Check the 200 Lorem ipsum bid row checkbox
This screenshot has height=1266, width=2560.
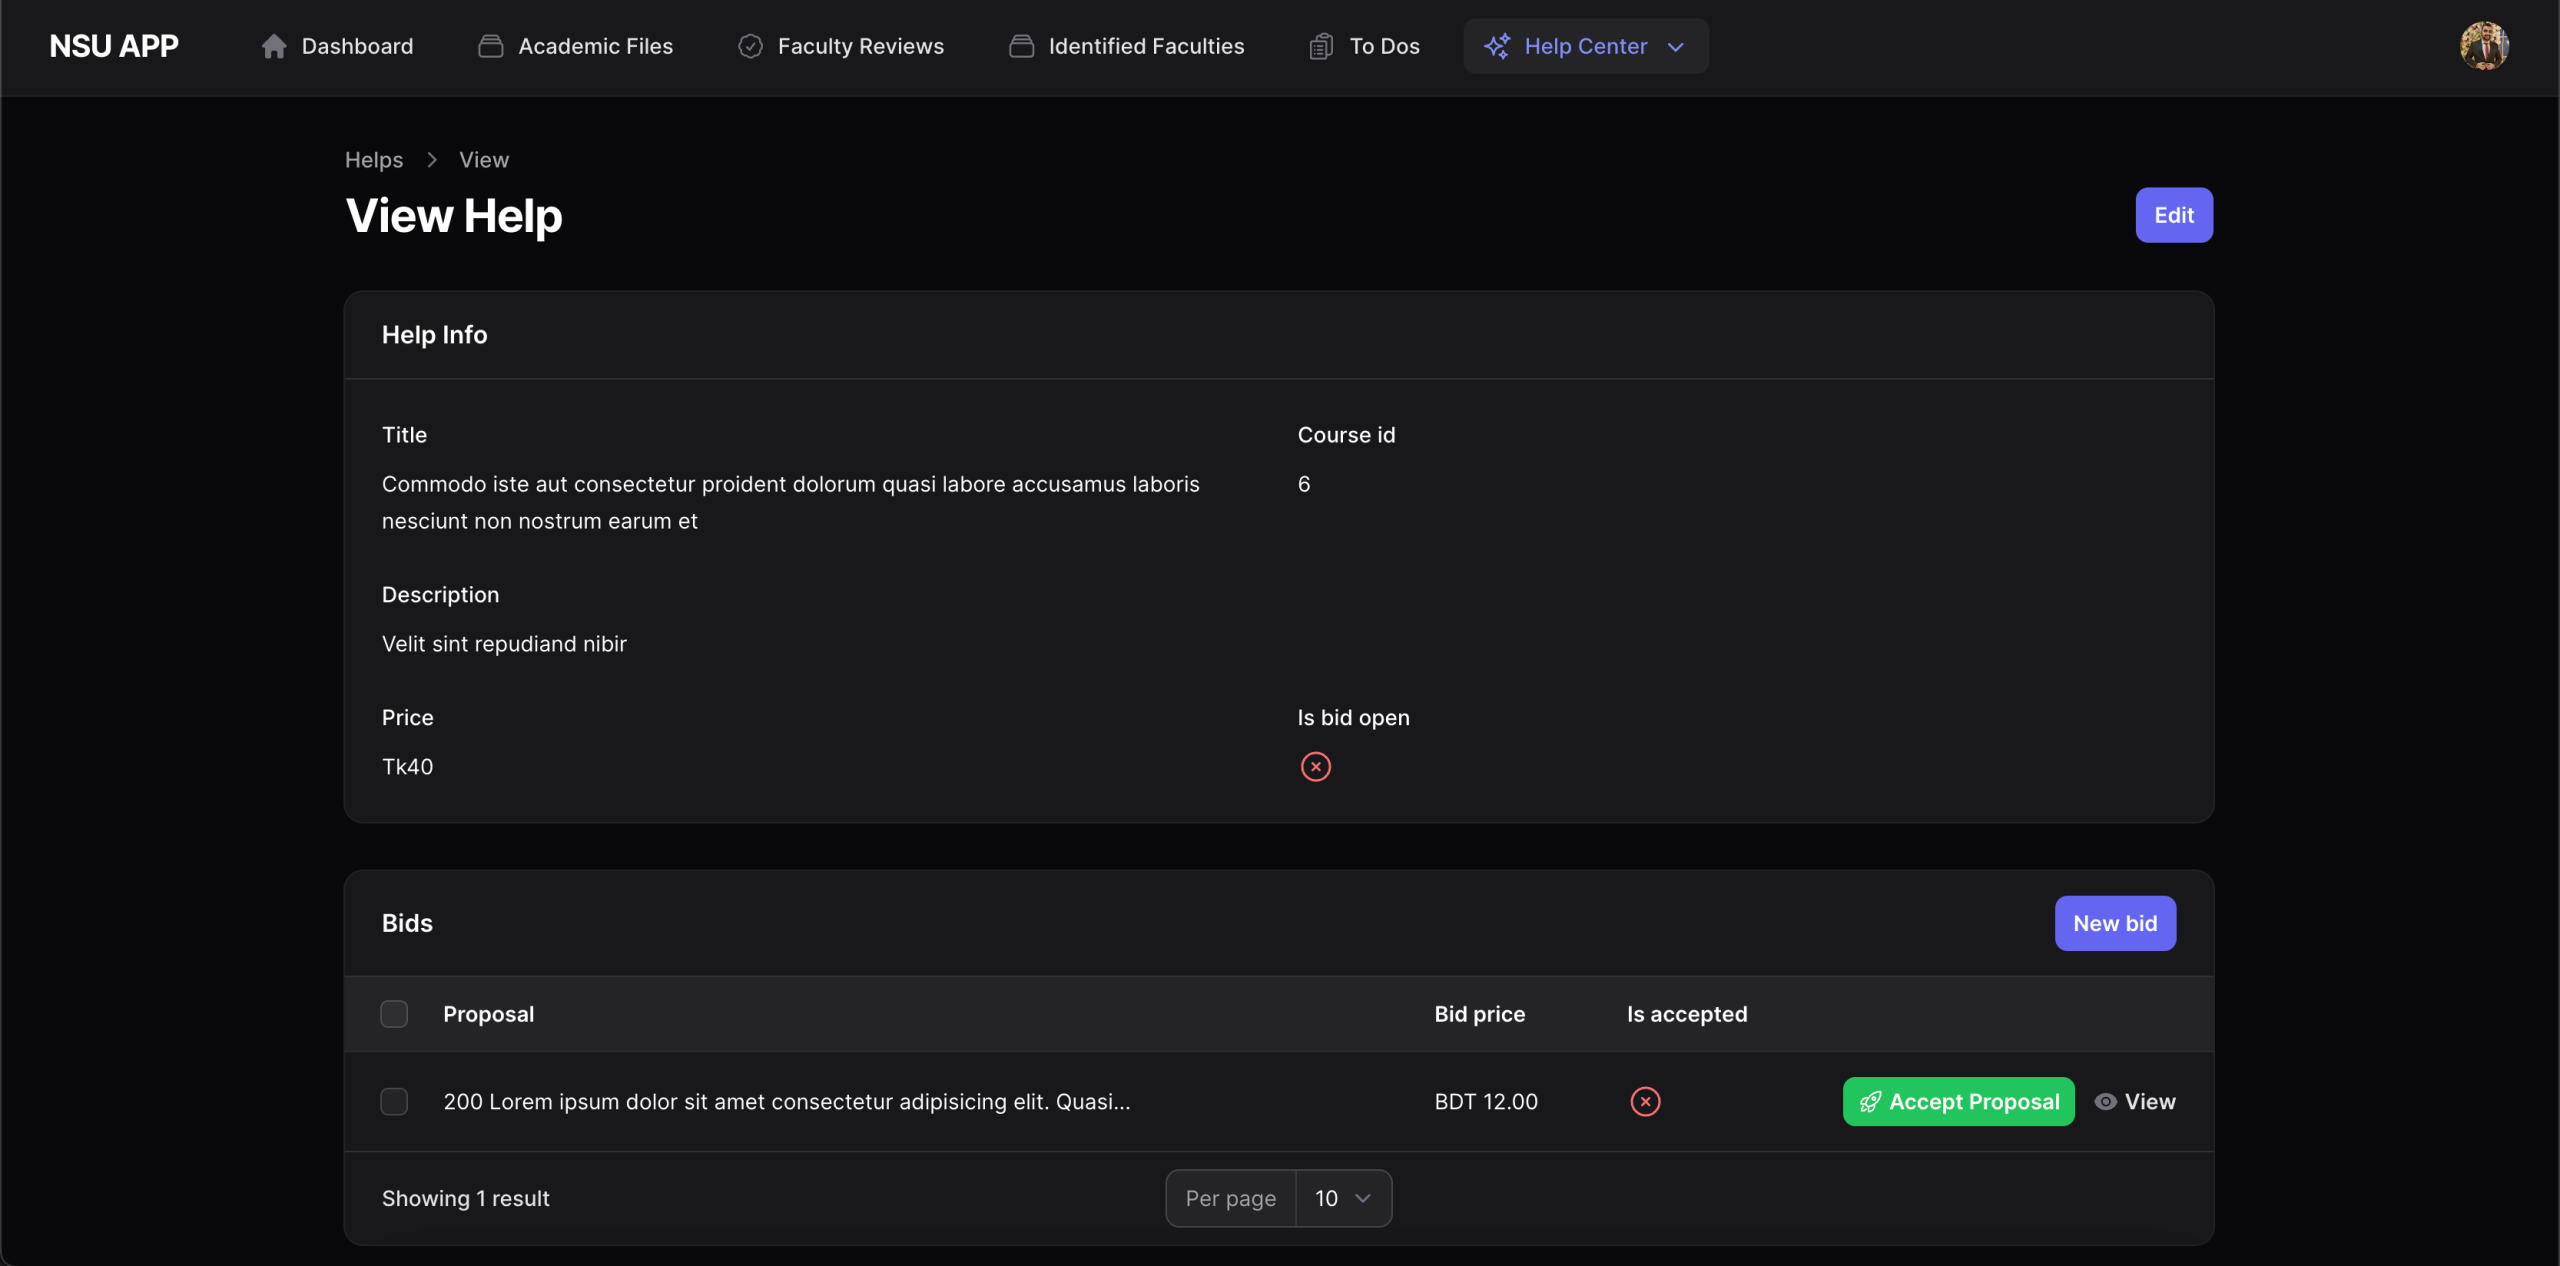point(394,1102)
